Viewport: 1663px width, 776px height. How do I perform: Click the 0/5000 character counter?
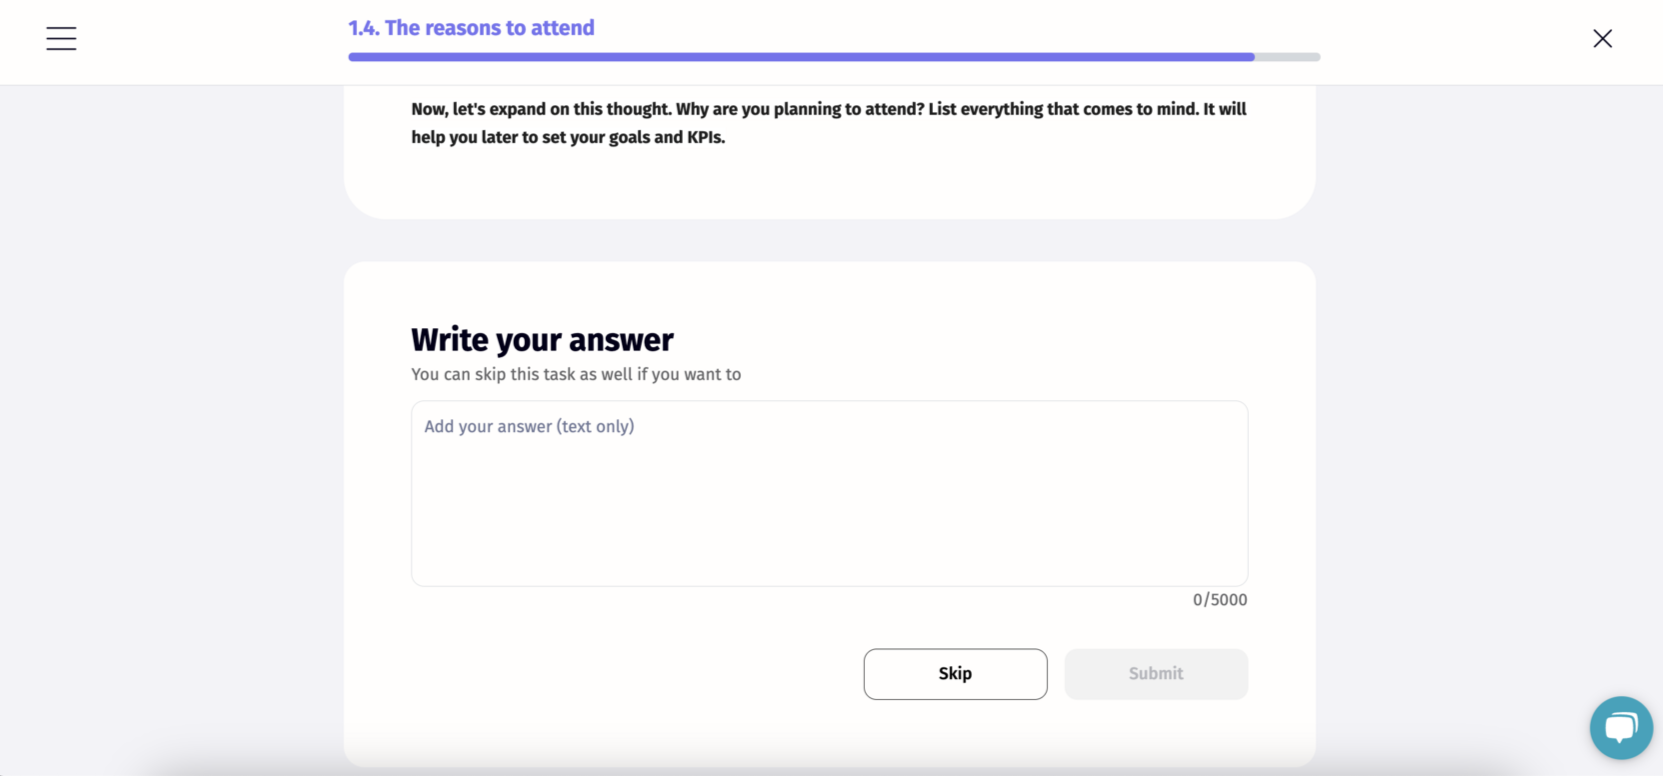click(x=1219, y=600)
